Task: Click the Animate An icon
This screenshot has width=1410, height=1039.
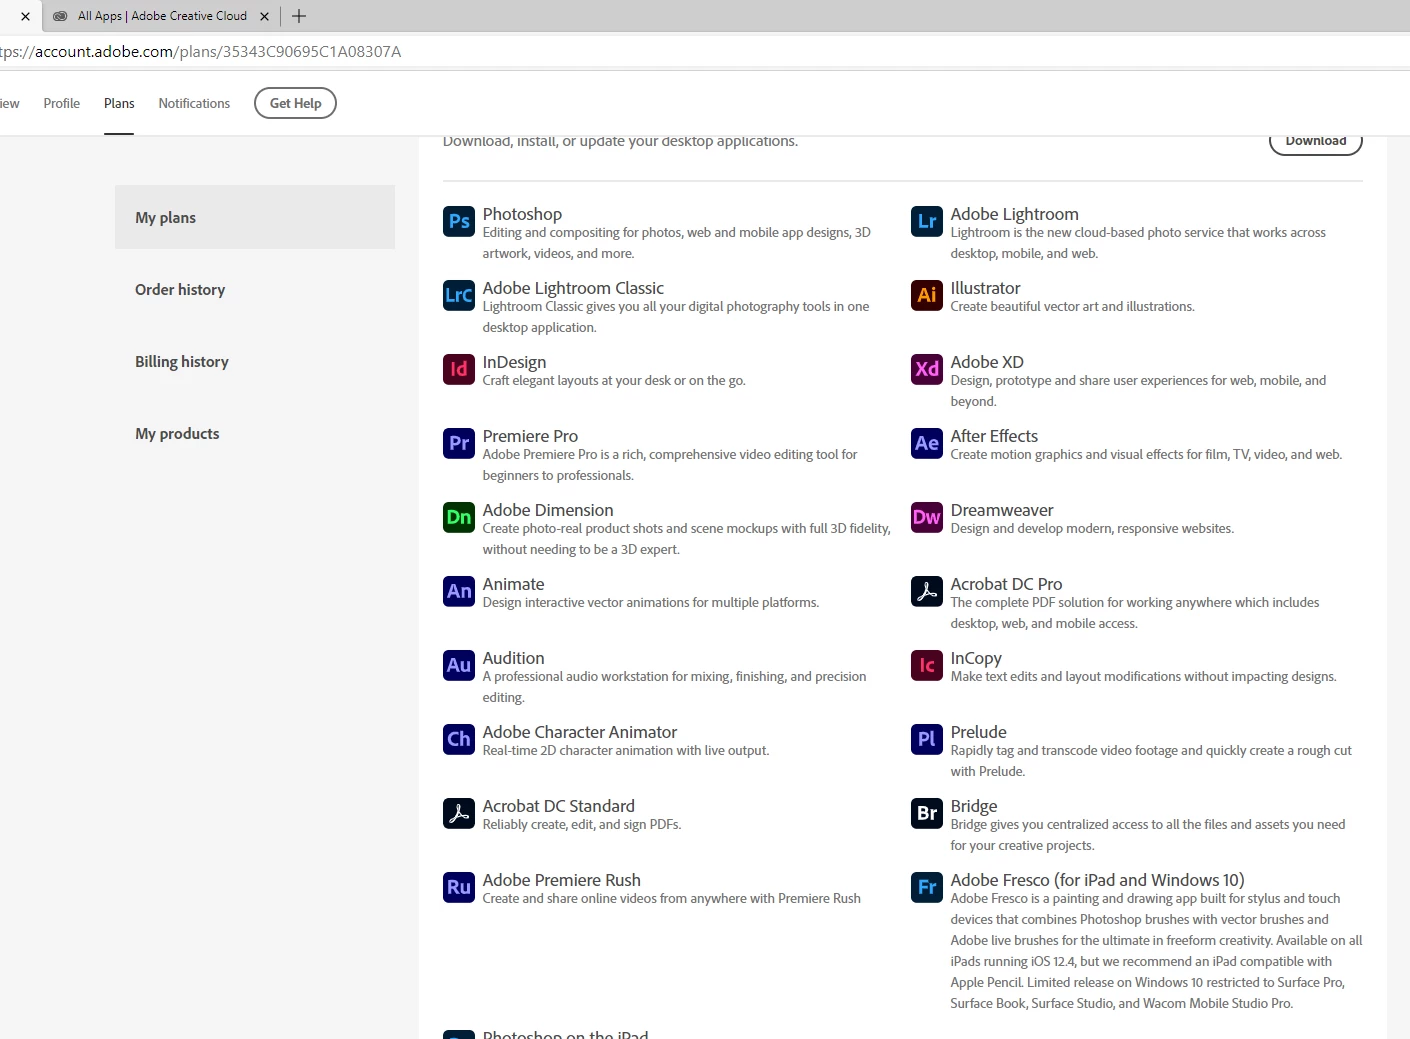Action: click(x=459, y=591)
